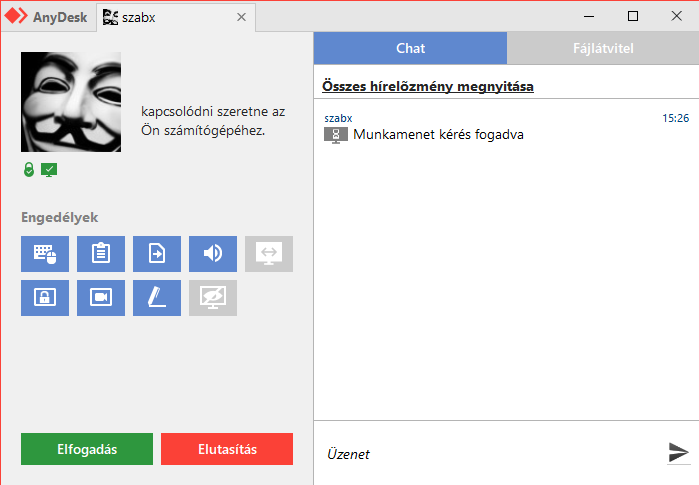699x485 pixels.
Task: Click the Munkamenet kérés fogadva message
Action: pos(438,135)
